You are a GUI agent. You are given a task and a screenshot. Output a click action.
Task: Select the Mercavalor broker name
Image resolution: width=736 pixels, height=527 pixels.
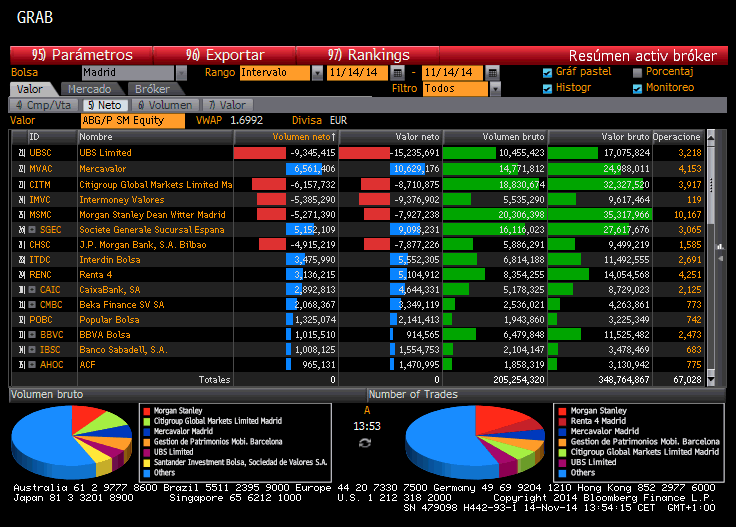pos(102,169)
